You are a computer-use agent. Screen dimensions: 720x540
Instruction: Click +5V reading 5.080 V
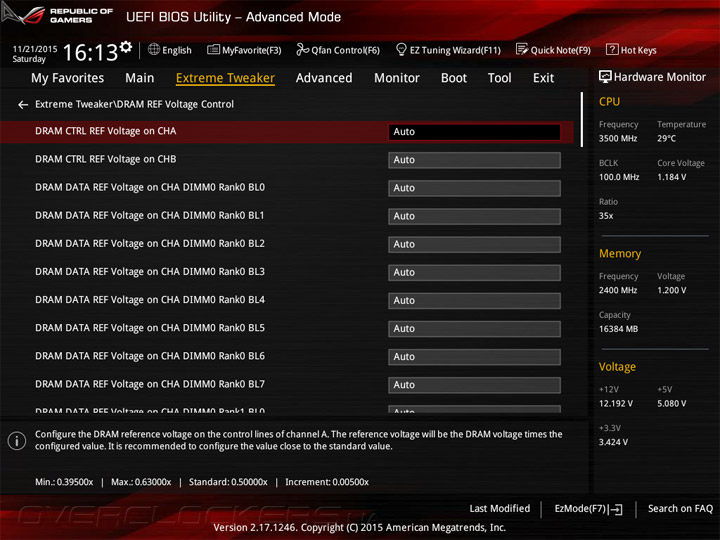[x=671, y=404]
